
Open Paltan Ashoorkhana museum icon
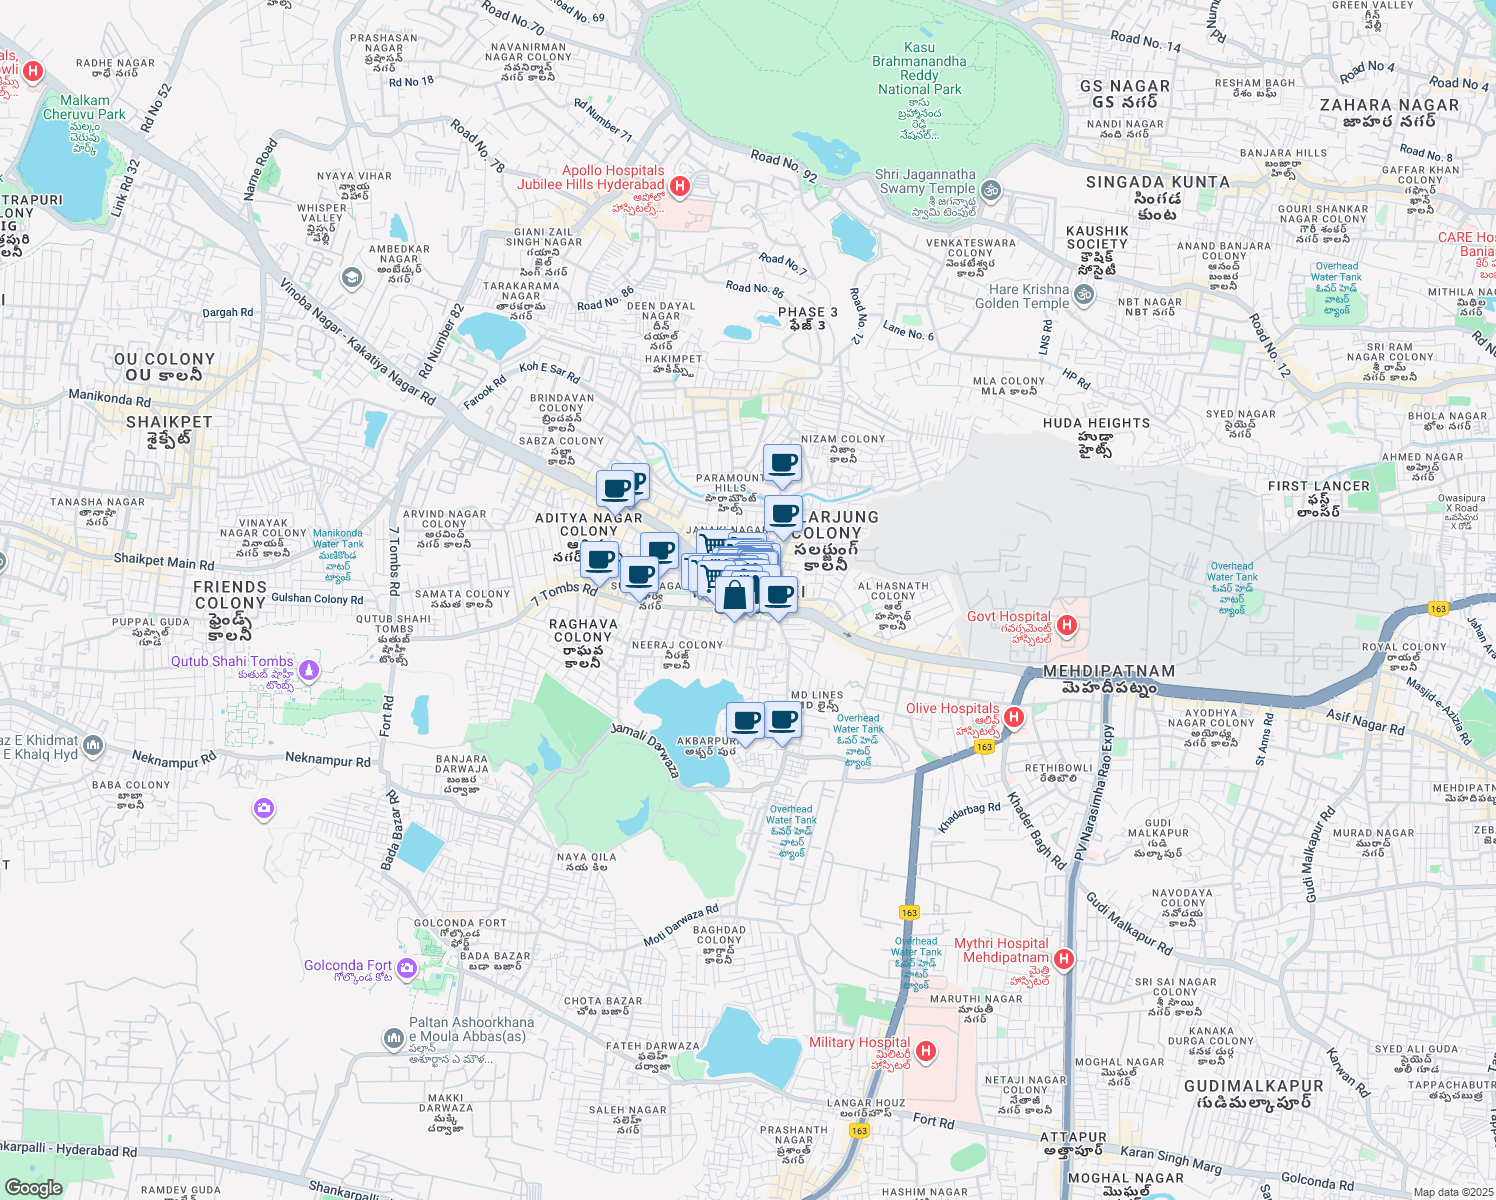[393, 1039]
